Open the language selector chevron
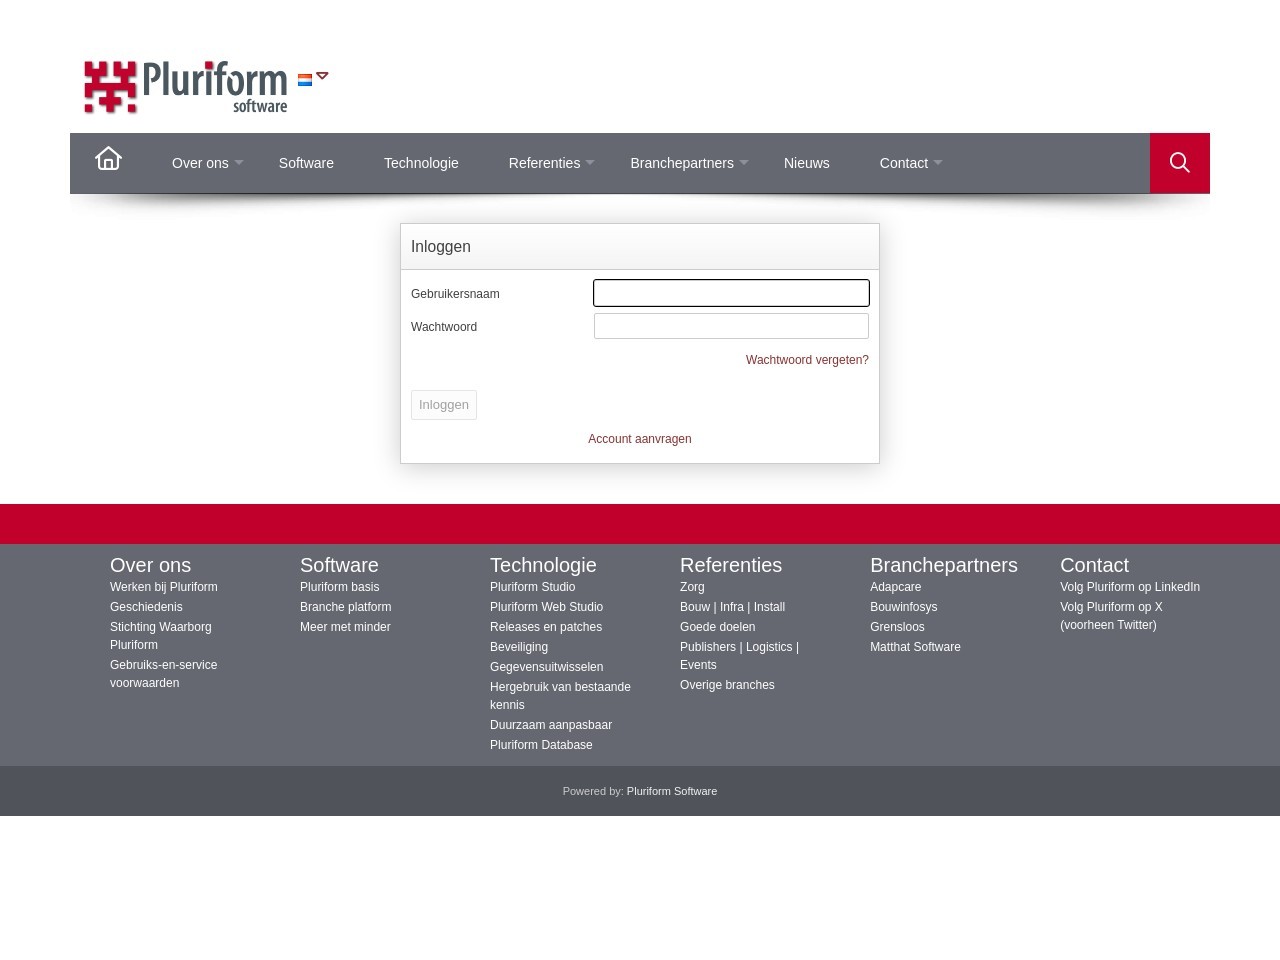The height and width of the screenshot is (960, 1280). pyautogui.click(x=322, y=76)
